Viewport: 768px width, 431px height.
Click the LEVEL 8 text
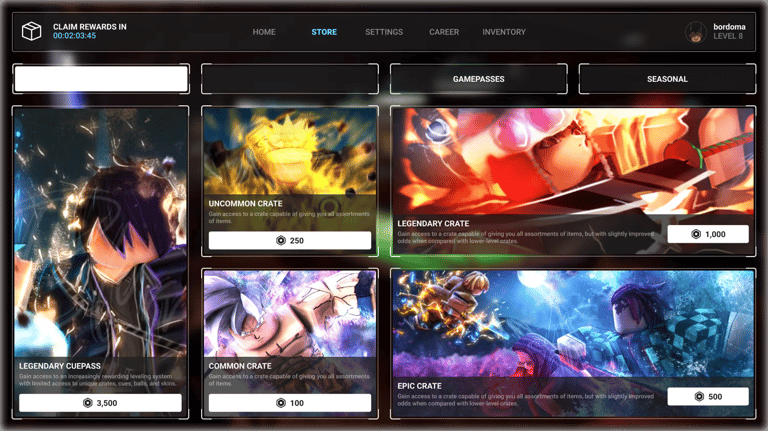(728, 36)
